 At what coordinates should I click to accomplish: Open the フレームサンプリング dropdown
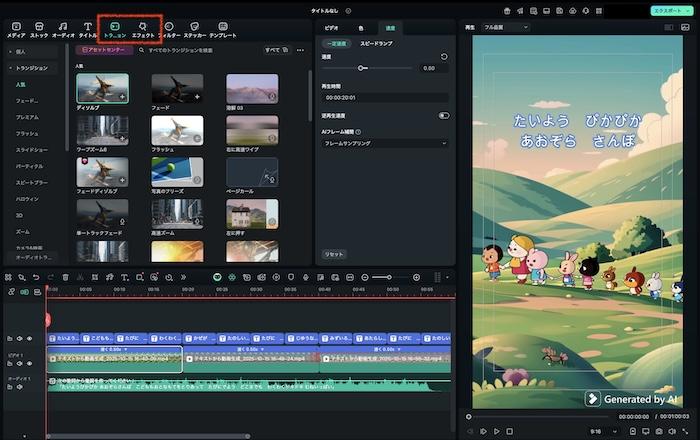click(x=385, y=144)
